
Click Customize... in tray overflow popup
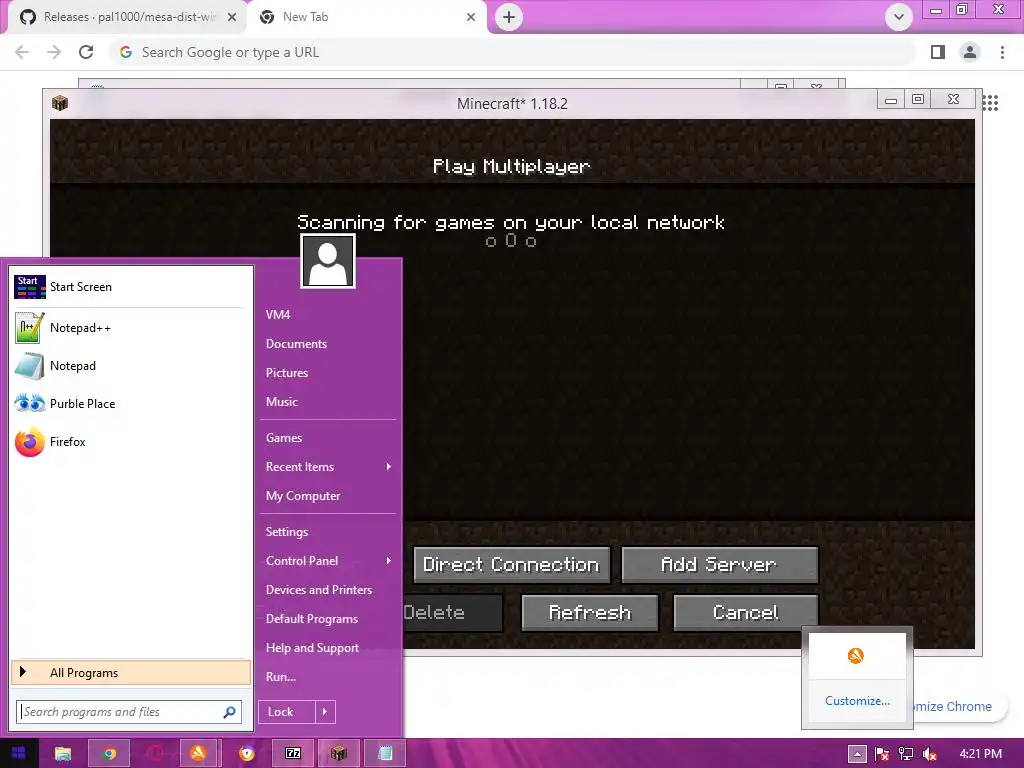coord(857,701)
